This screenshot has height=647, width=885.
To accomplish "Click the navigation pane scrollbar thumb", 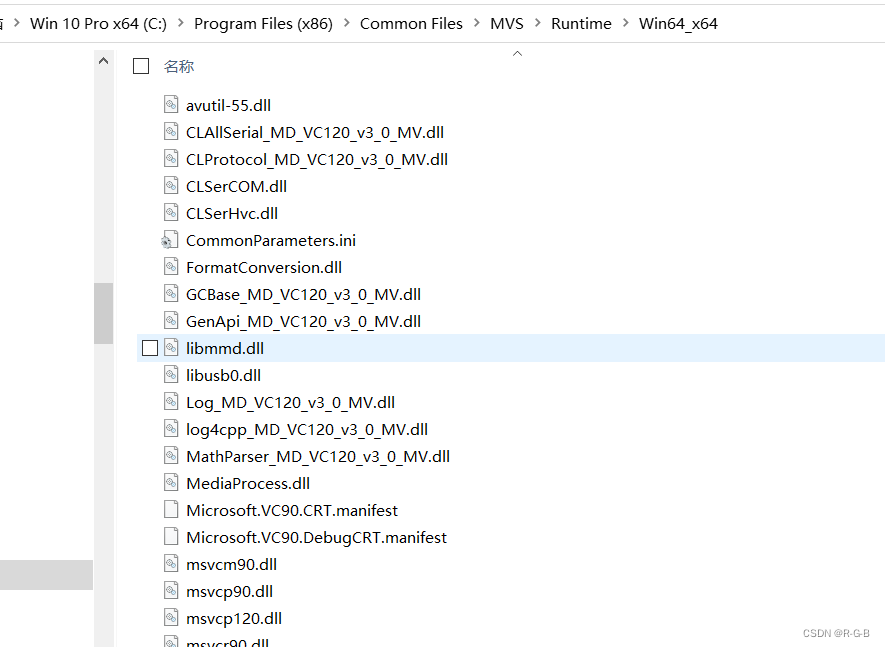I will pyautogui.click(x=103, y=313).
